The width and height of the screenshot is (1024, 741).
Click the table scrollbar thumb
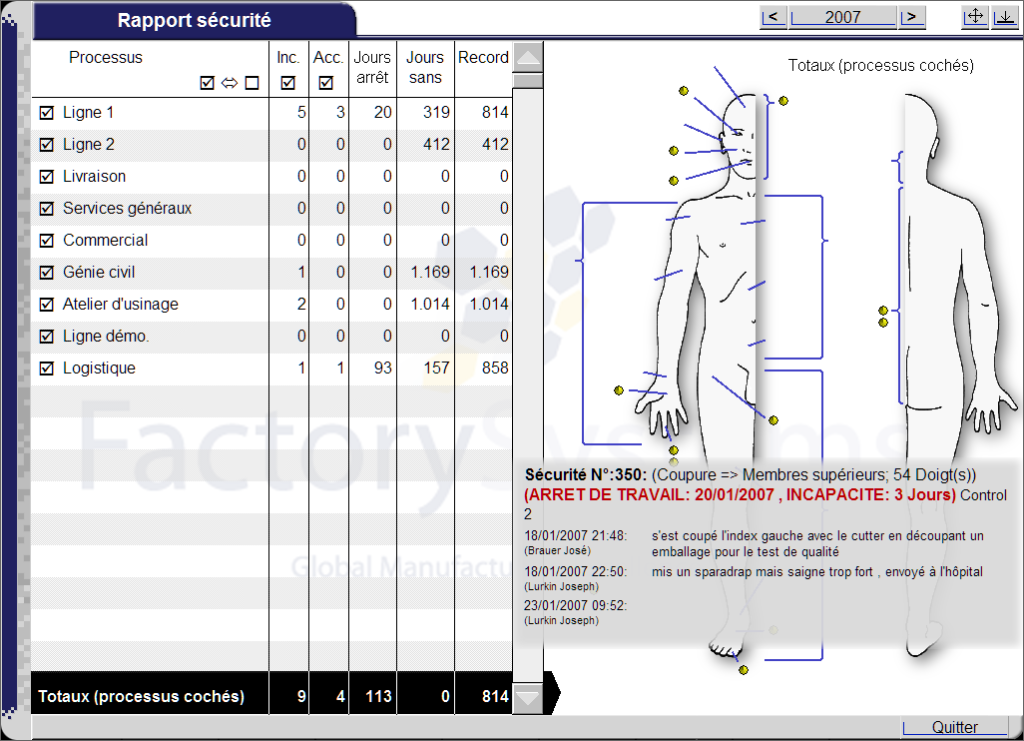(x=528, y=81)
